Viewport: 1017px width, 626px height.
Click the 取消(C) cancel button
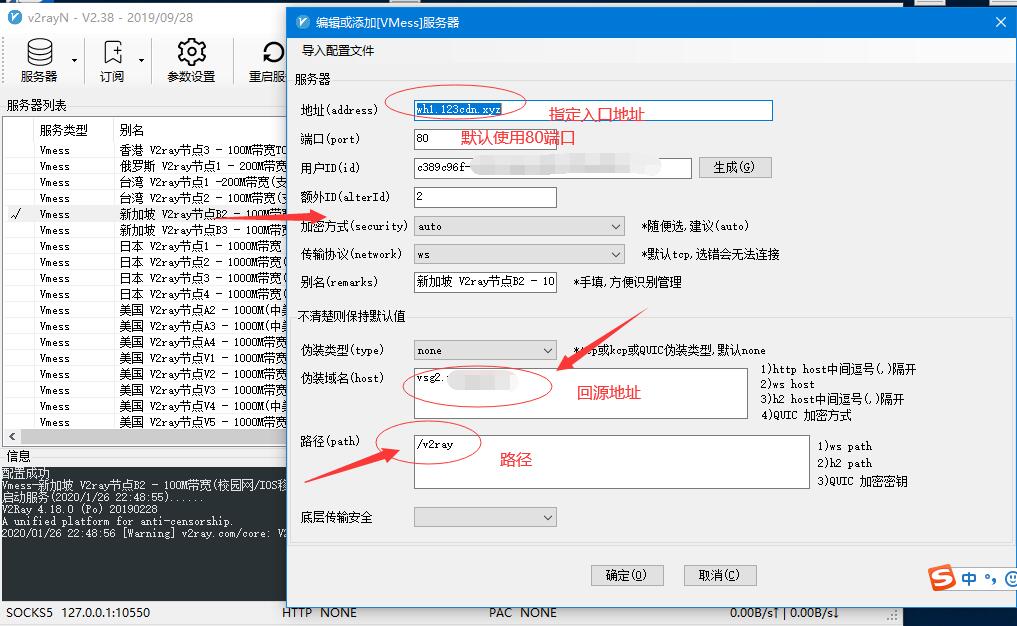pos(720,575)
